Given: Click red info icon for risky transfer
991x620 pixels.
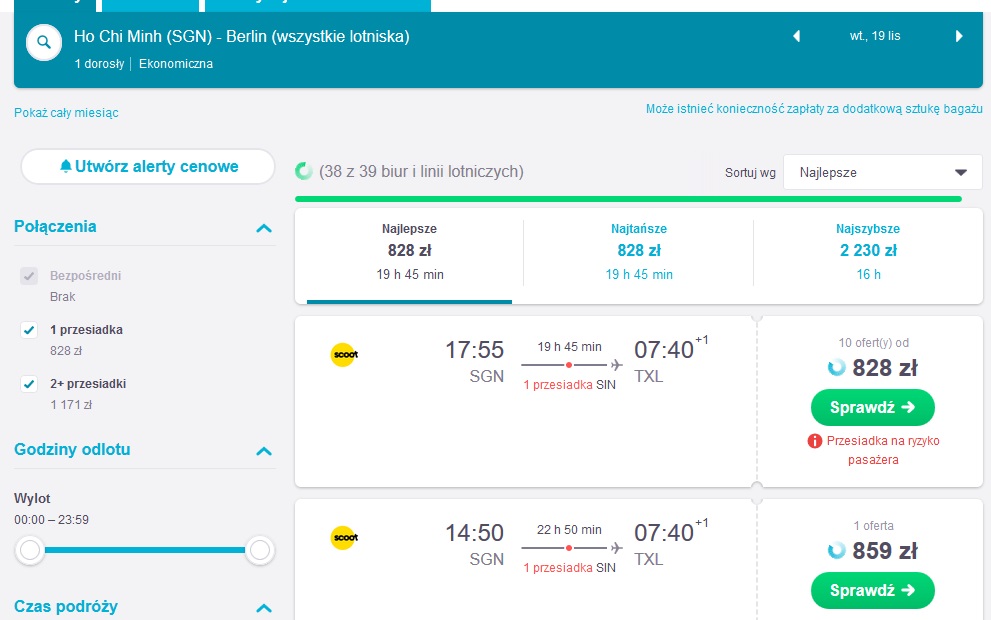Looking at the screenshot, I should (815, 441).
